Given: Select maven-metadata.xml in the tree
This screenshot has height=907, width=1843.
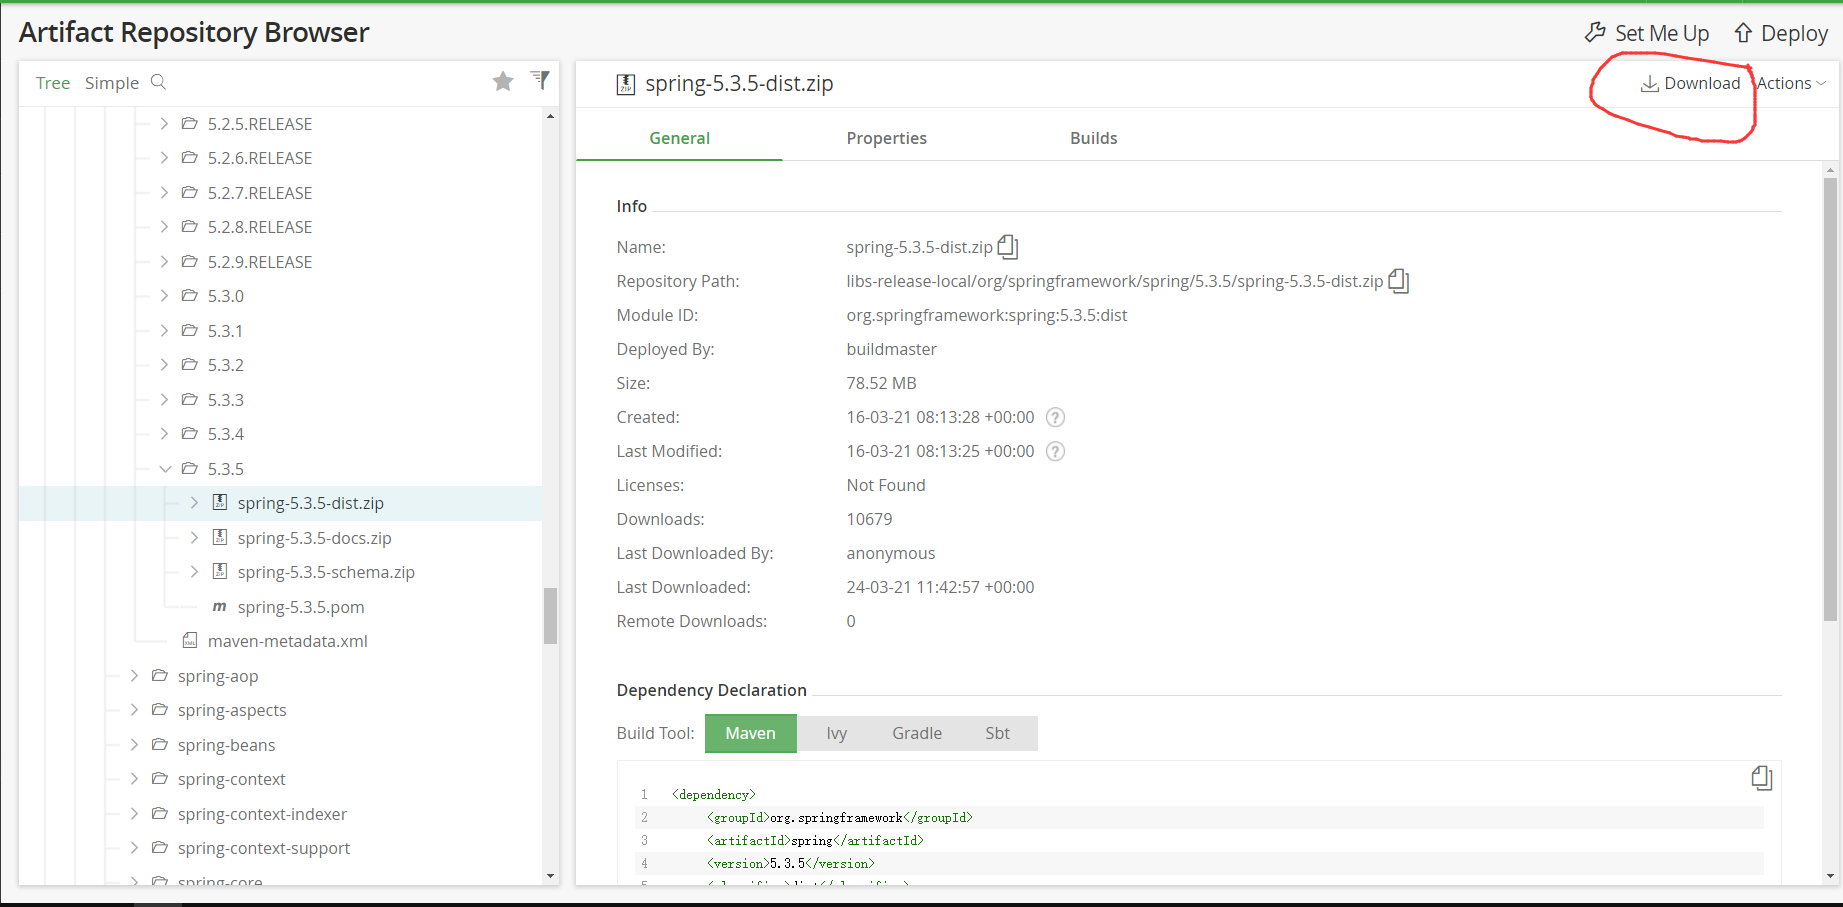Looking at the screenshot, I should pyautogui.click(x=288, y=641).
